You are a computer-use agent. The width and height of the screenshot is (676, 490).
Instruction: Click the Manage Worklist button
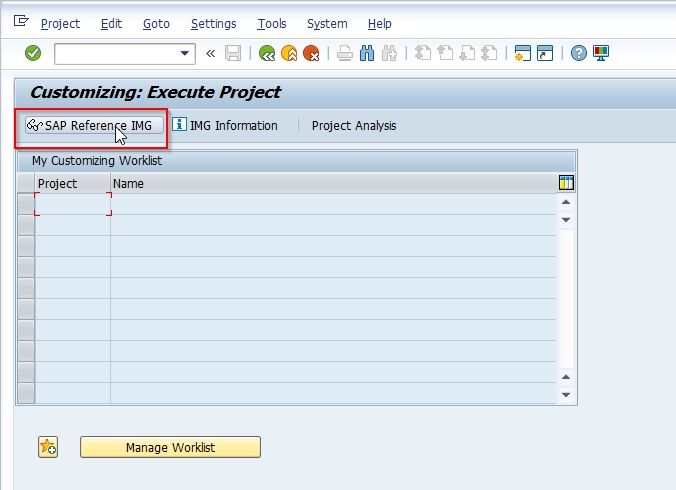(x=170, y=447)
